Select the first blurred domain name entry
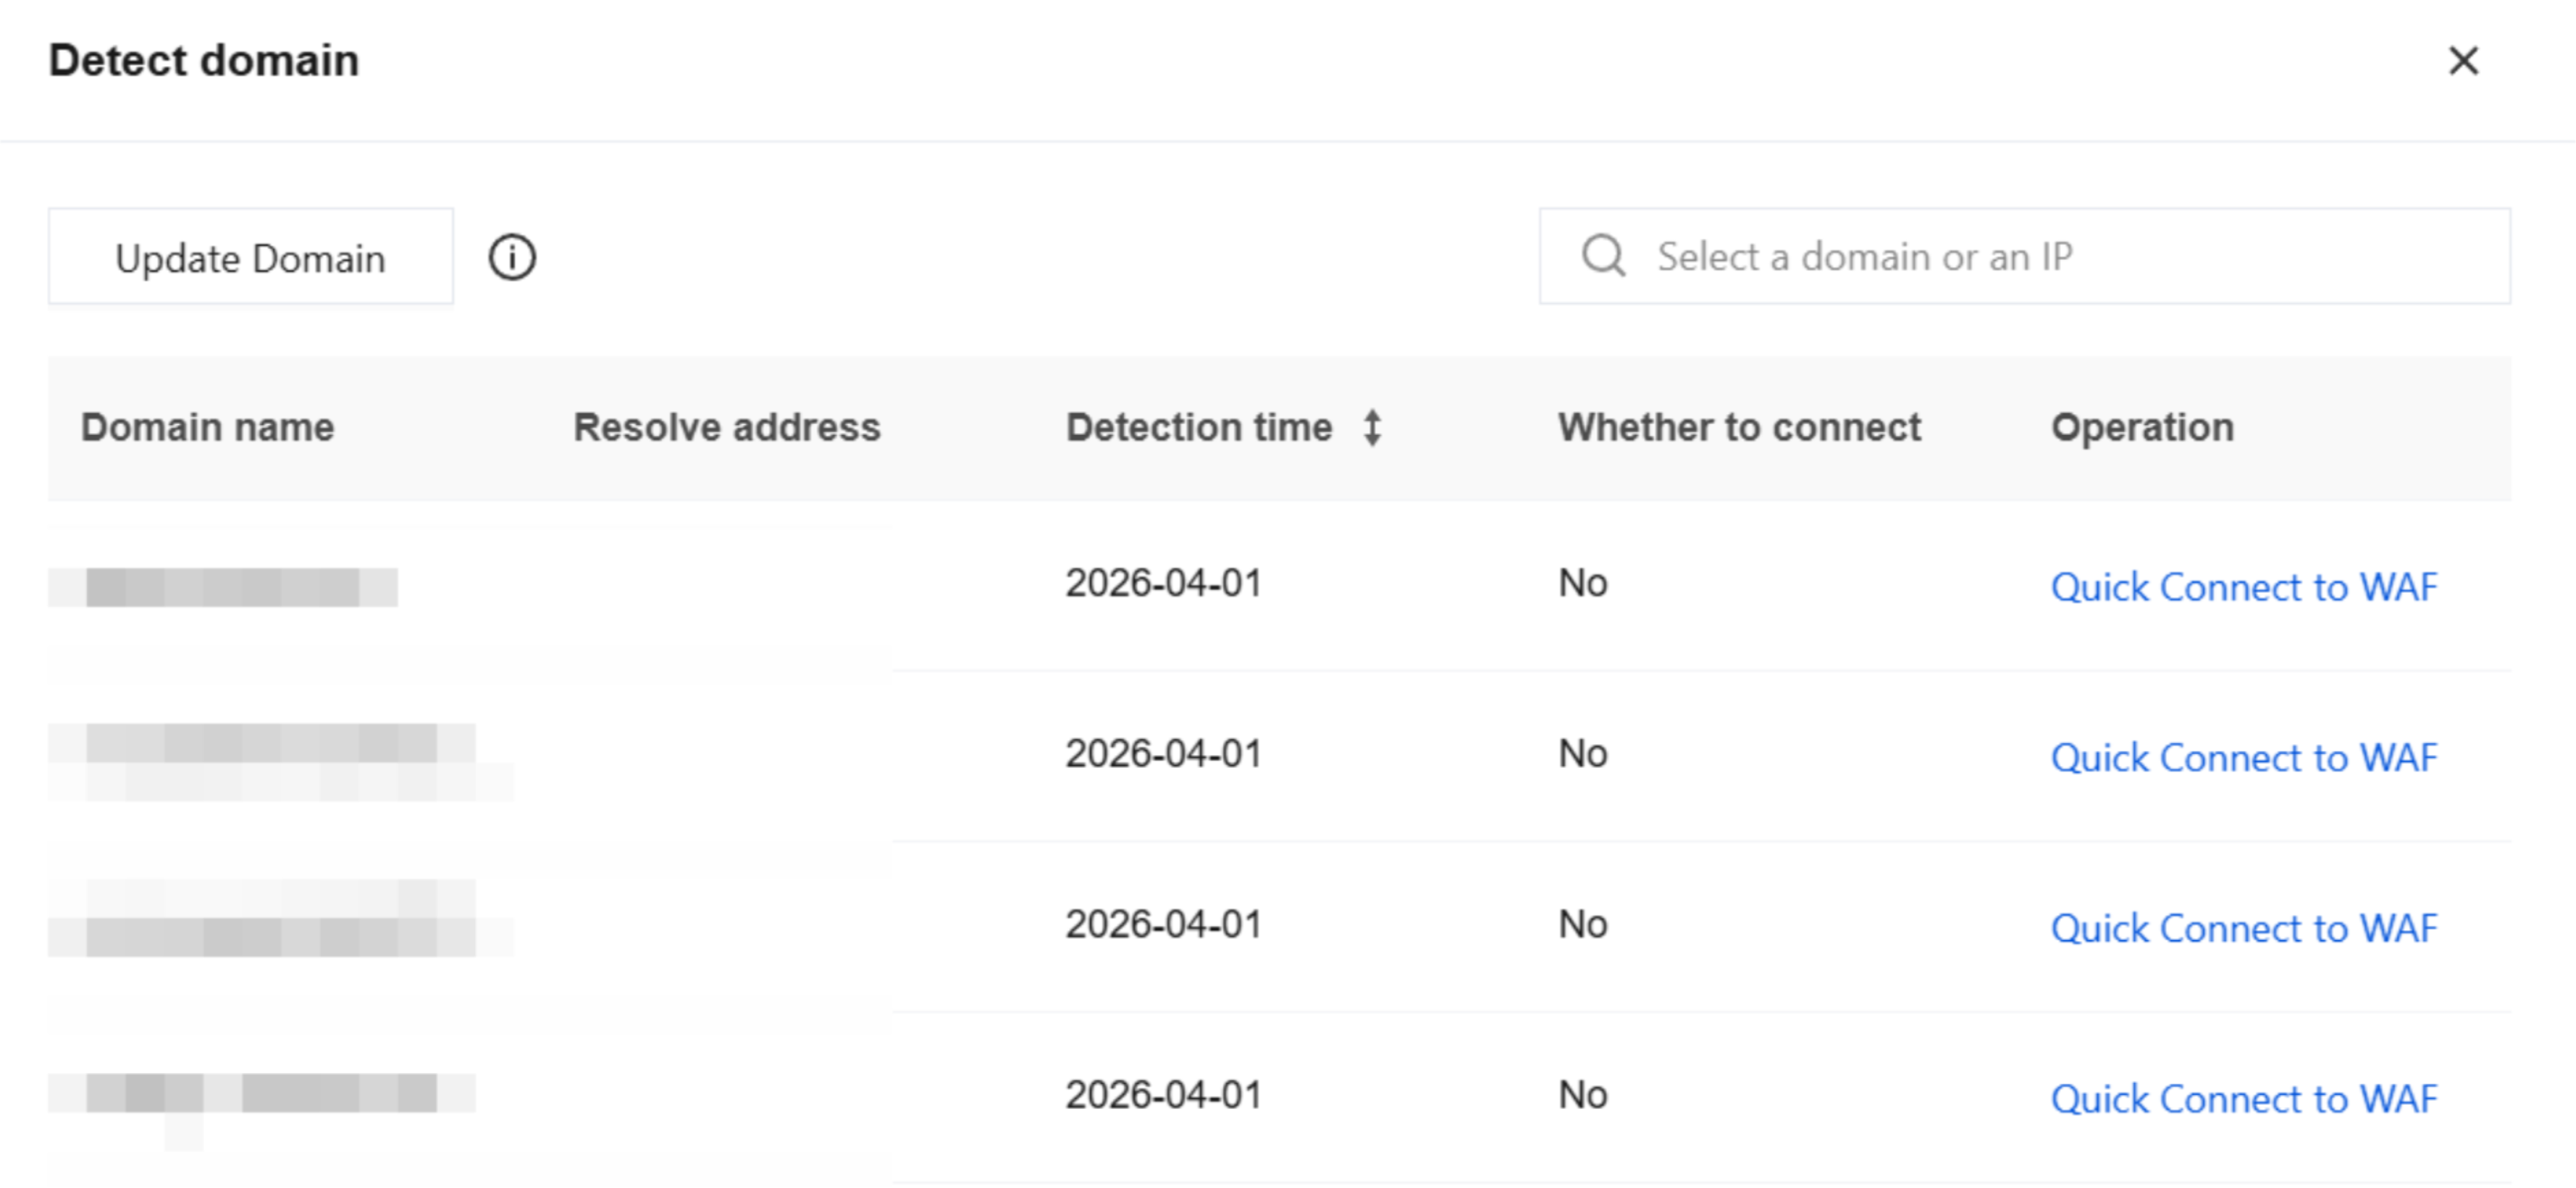The height and width of the screenshot is (1188, 2576). [223, 587]
